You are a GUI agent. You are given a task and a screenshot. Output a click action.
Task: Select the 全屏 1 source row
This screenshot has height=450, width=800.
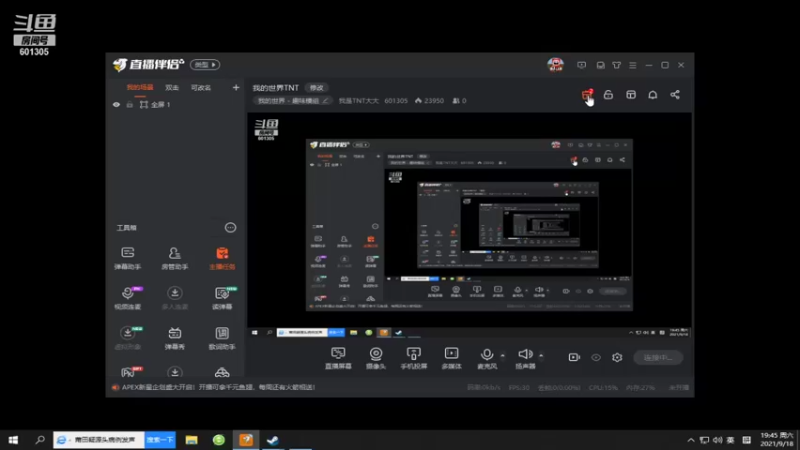coord(175,105)
